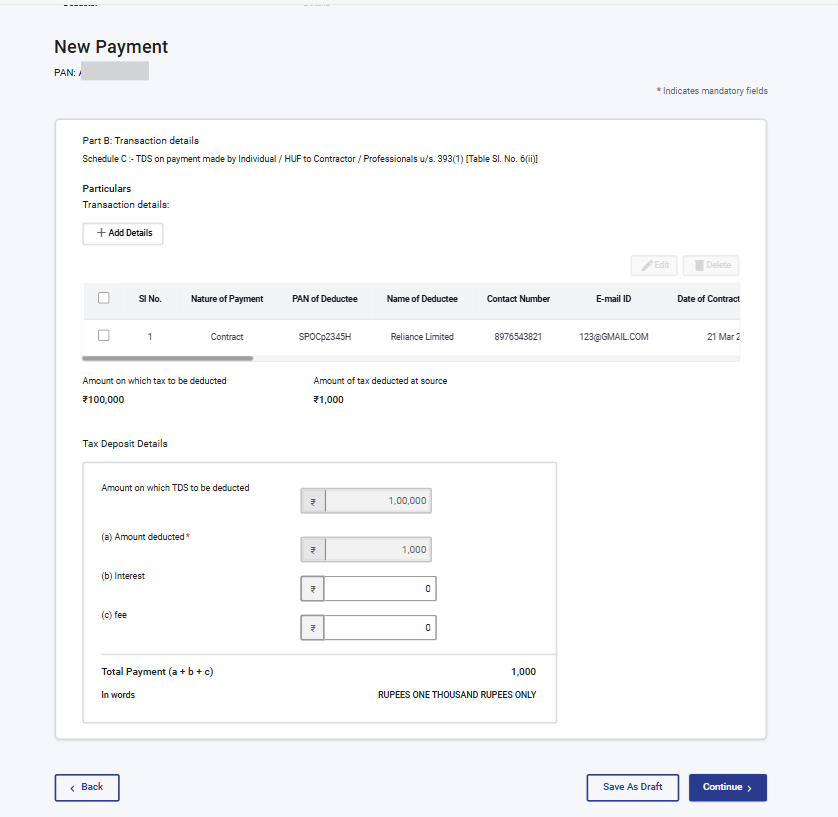
Task: Click the fee input field
Action: tap(380, 627)
